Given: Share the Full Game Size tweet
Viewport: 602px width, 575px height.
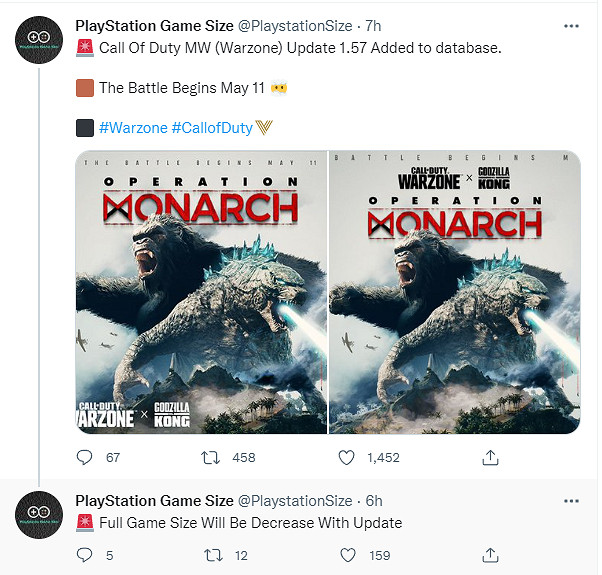Looking at the screenshot, I should (x=490, y=554).
